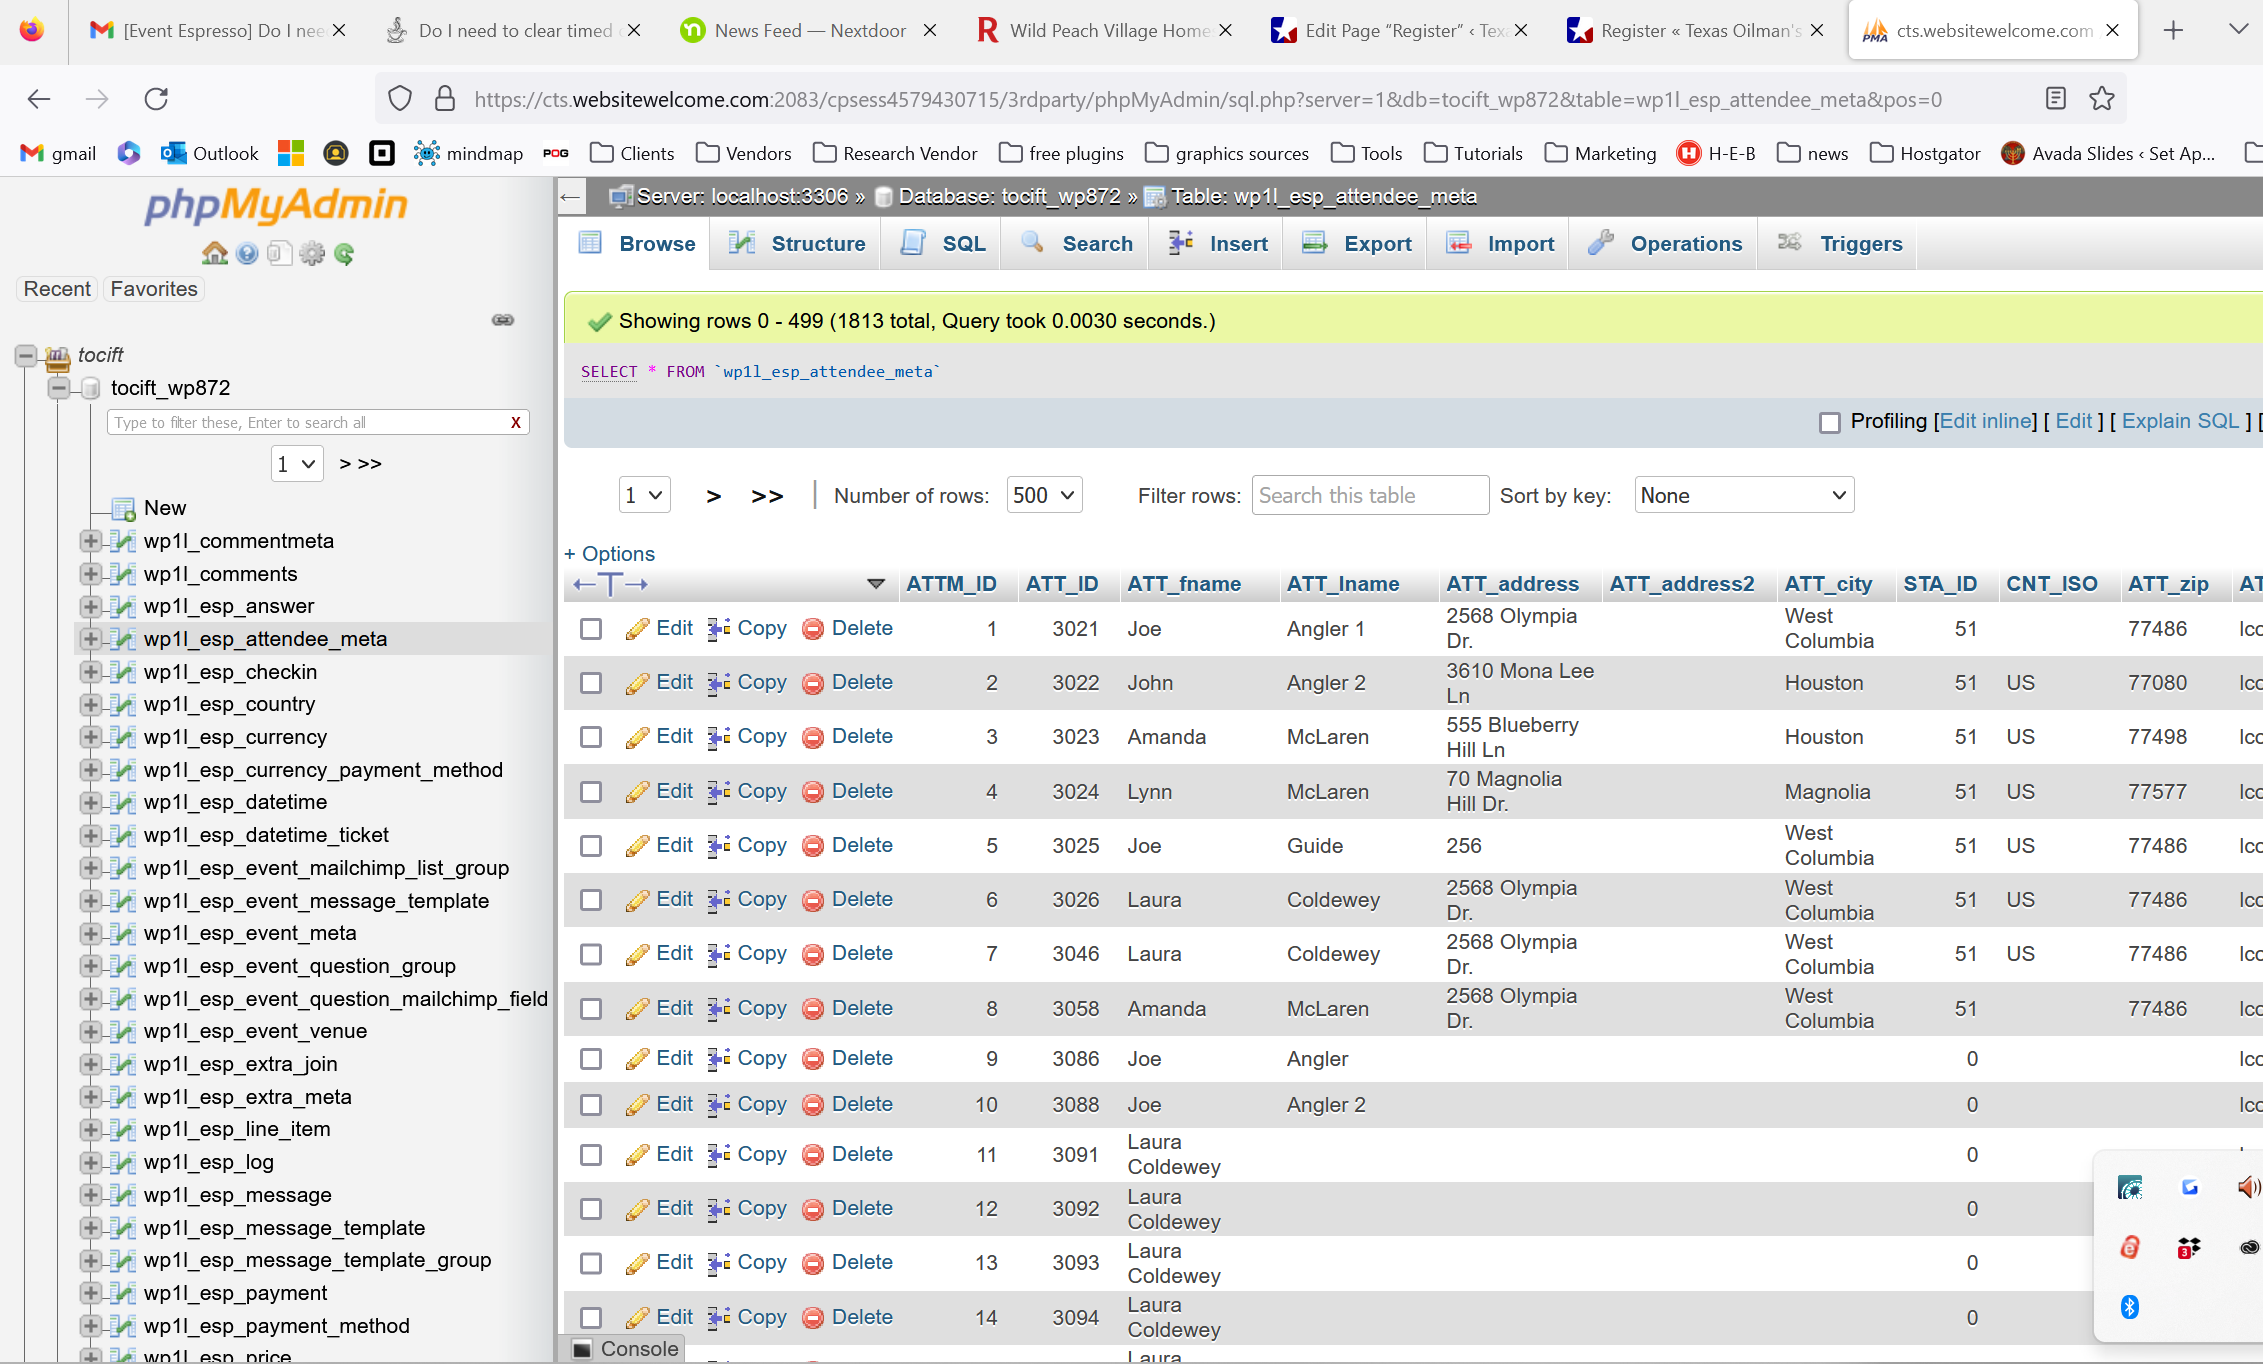Open the phpMyAdmin documentation help icon
The image size is (2263, 1364).
tap(247, 253)
